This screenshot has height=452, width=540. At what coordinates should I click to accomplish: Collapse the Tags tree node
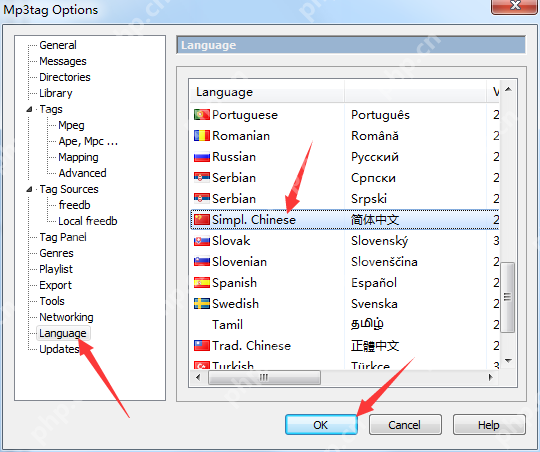tap(29, 110)
